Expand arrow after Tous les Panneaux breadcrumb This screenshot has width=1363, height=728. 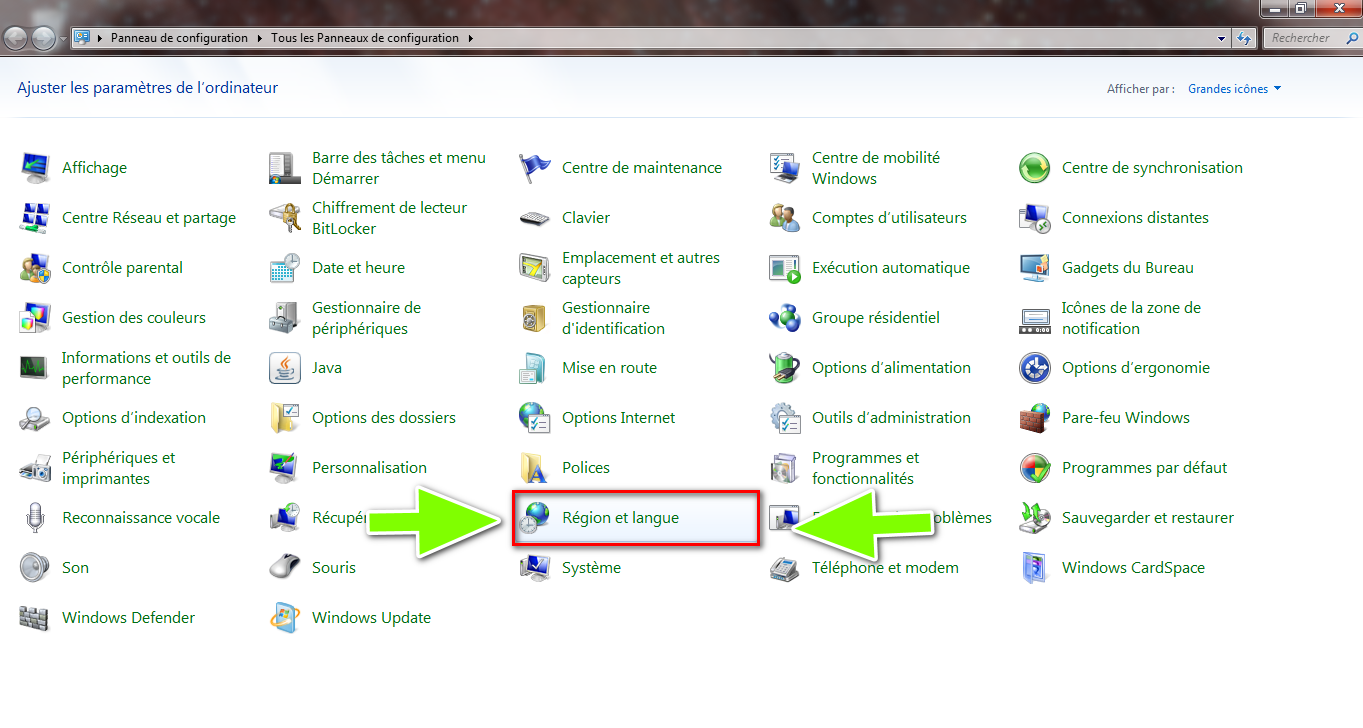coord(470,38)
